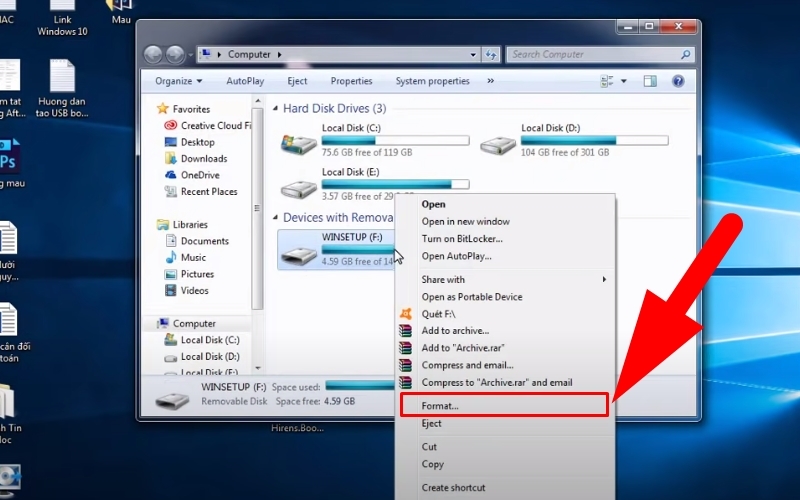Screen dimensions: 800x500
Task: Click the Desktop icon in Favorites
Action: pyautogui.click(x=170, y=142)
